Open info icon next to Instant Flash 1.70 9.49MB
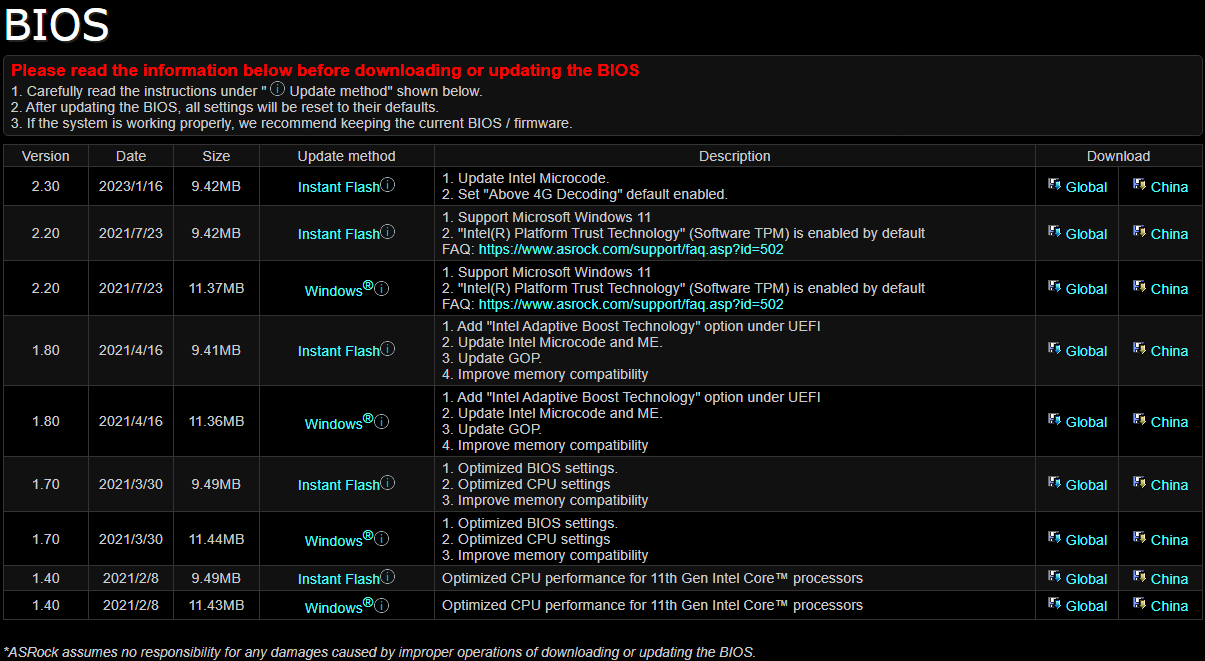The width and height of the screenshot is (1205, 661). click(x=388, y=483)
